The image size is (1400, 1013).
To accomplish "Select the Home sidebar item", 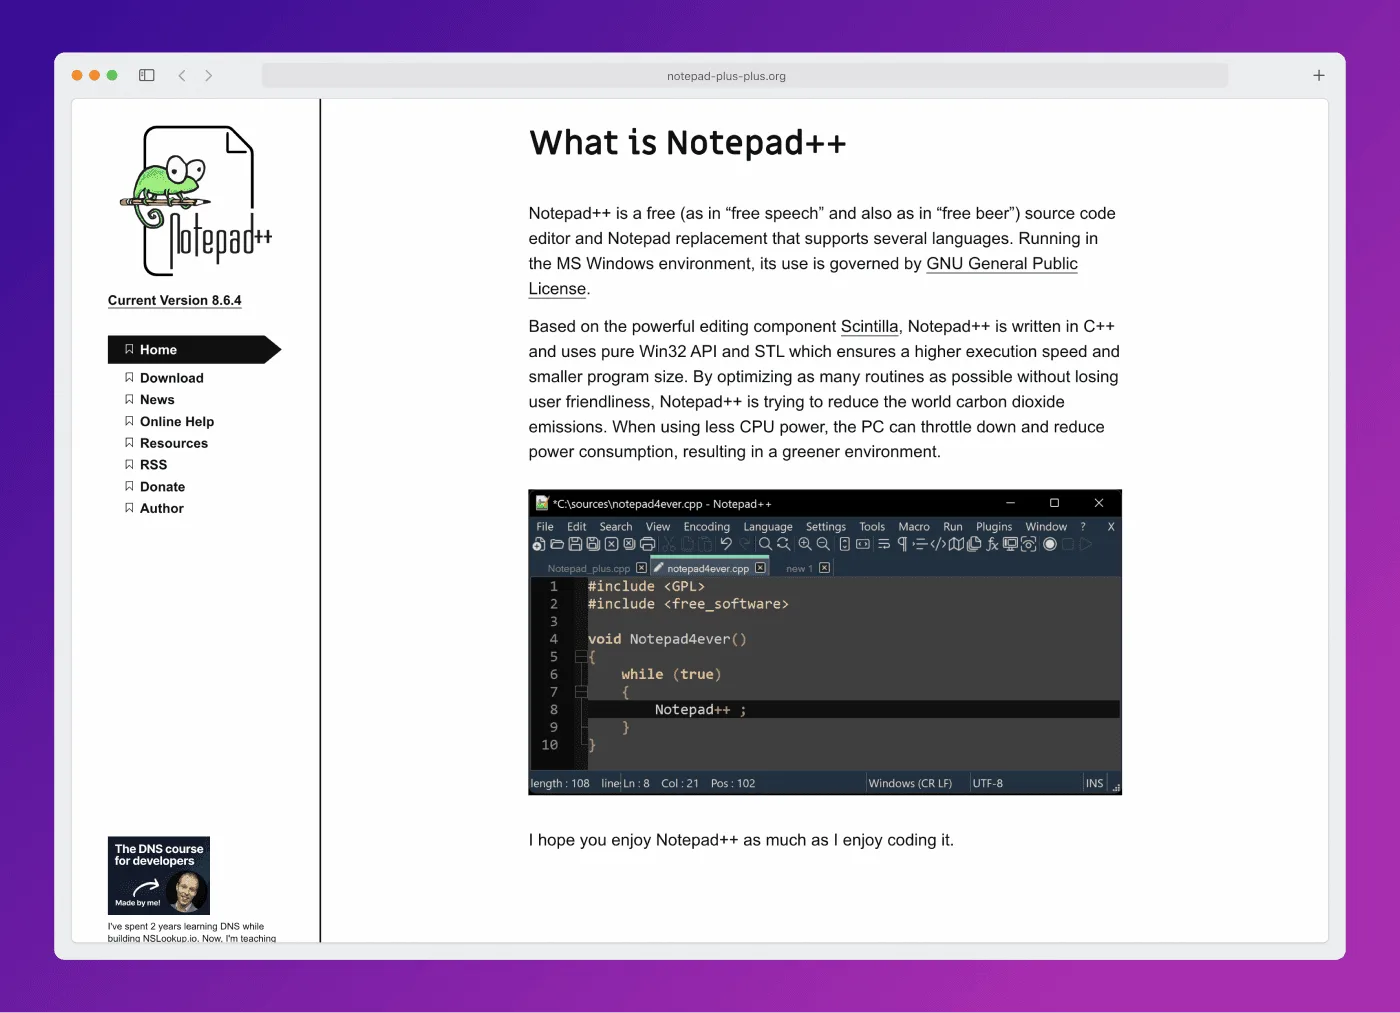I will (x=194, y=349).
